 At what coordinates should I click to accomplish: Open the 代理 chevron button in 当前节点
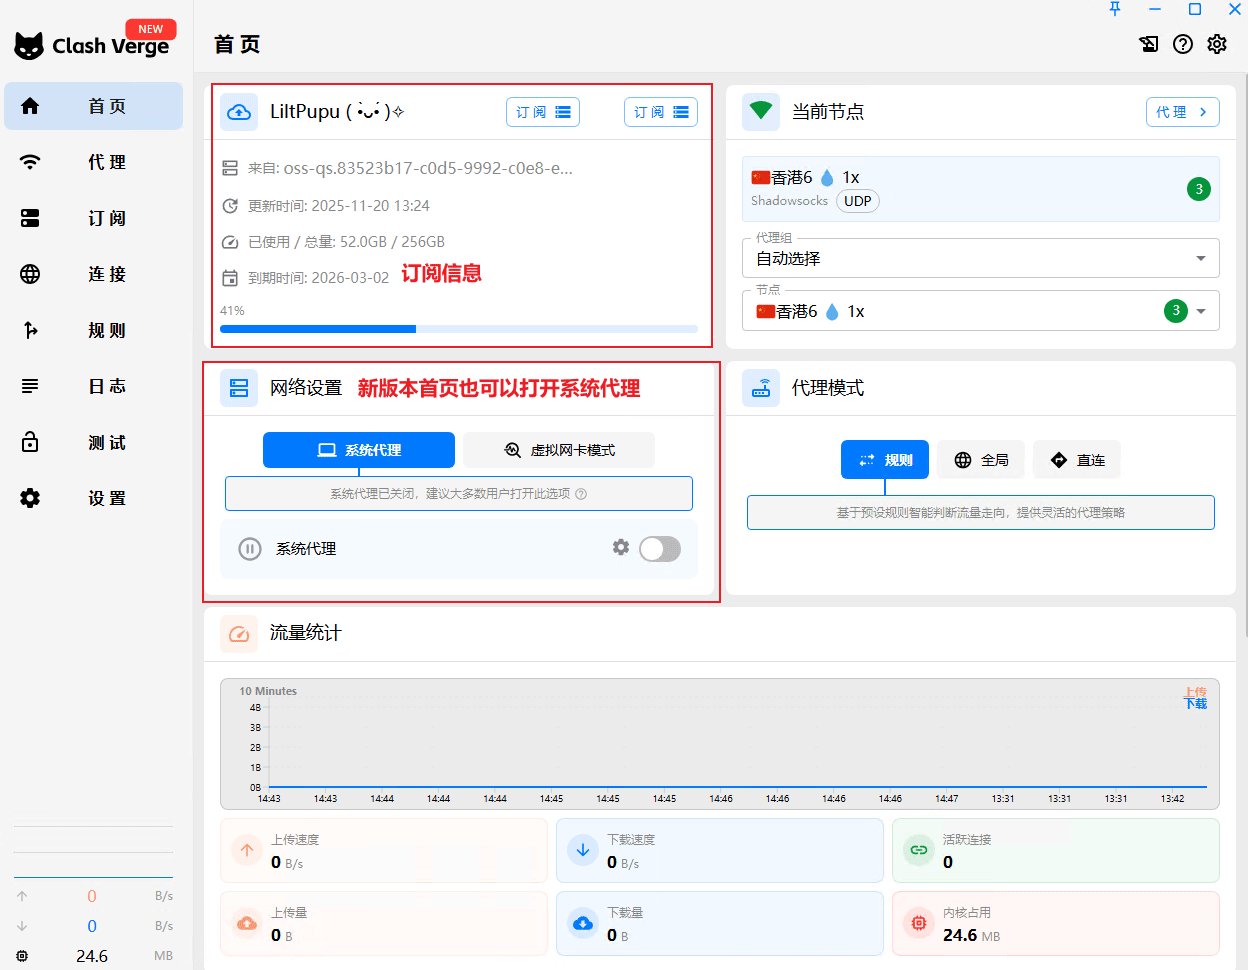(1182, 112)
